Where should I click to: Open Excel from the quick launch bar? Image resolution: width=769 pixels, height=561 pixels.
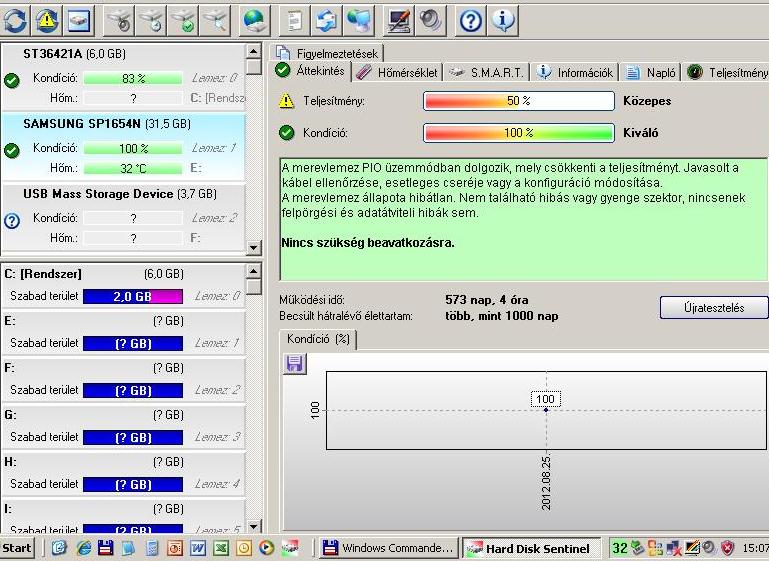pyautogui.click(x=220, y=547)
